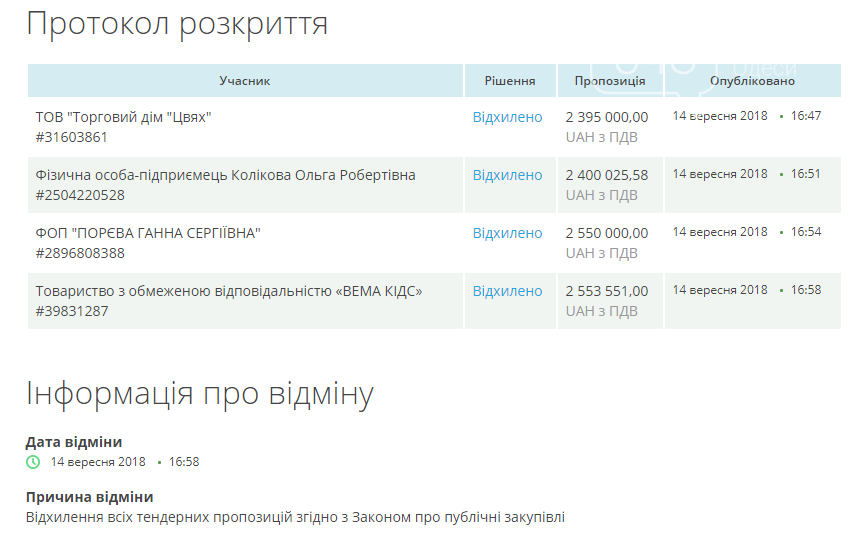The image size is (859, 537).
Task: Click the clock icon next to cancellation date
Action: coord(33,462)
